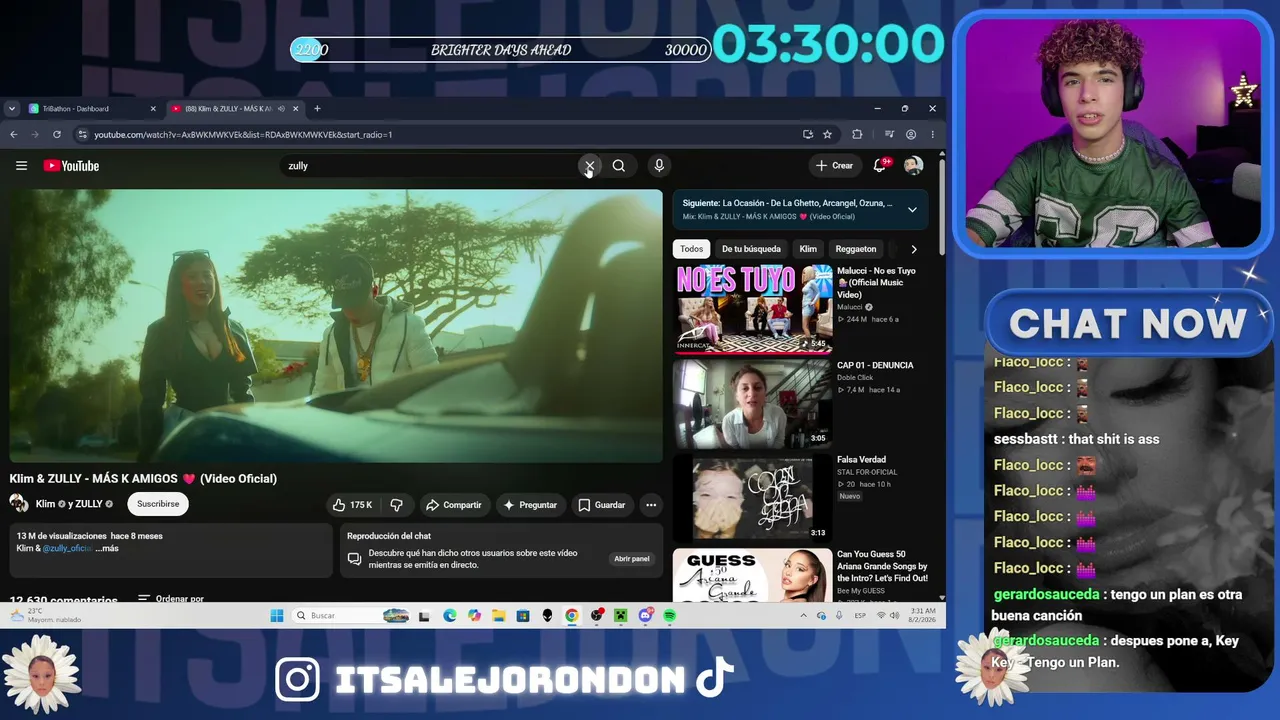This screenshot has width=1280, height=720.
Task: Open the YouTube hamburger guide menu
Action: pos(21,166)
